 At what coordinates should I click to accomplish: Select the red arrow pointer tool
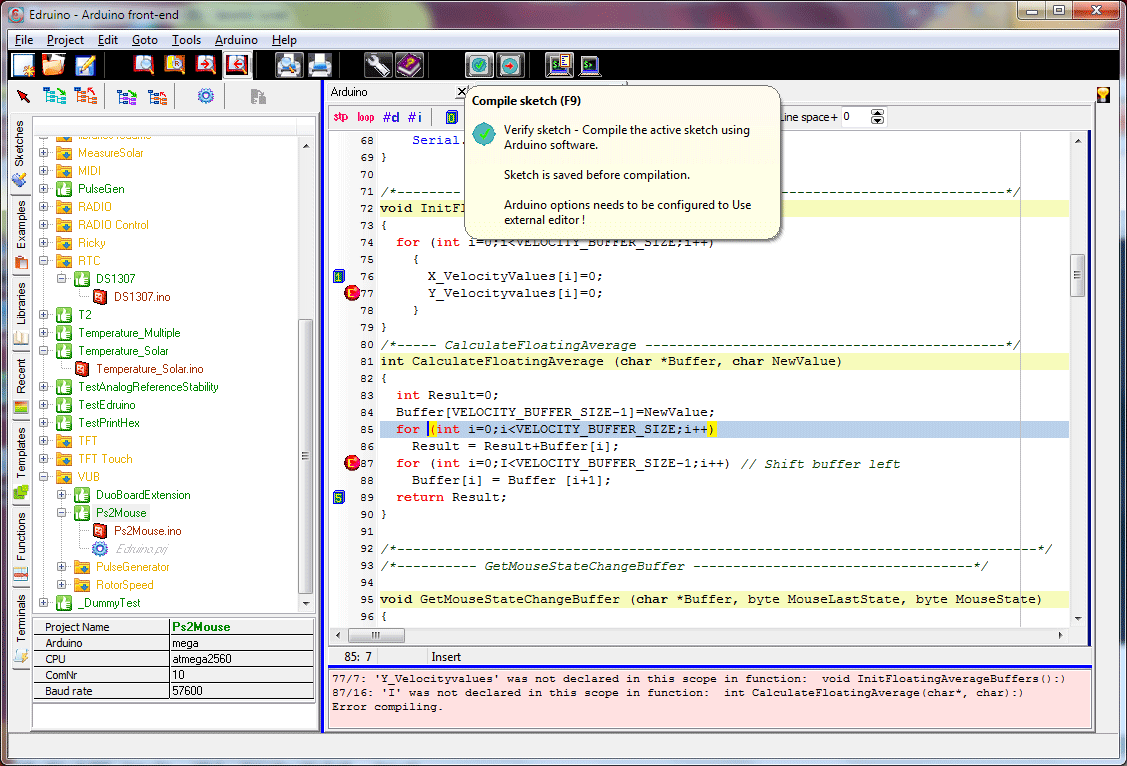(24, 96)
